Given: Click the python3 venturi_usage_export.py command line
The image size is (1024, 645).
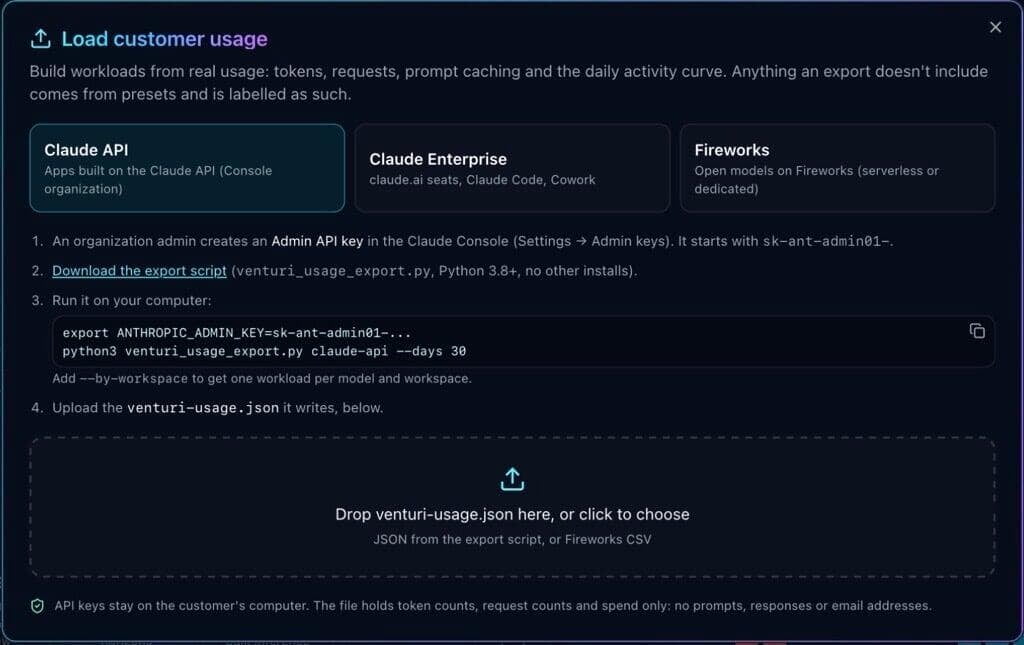Looking at the screenshot, I should (264, 351).
